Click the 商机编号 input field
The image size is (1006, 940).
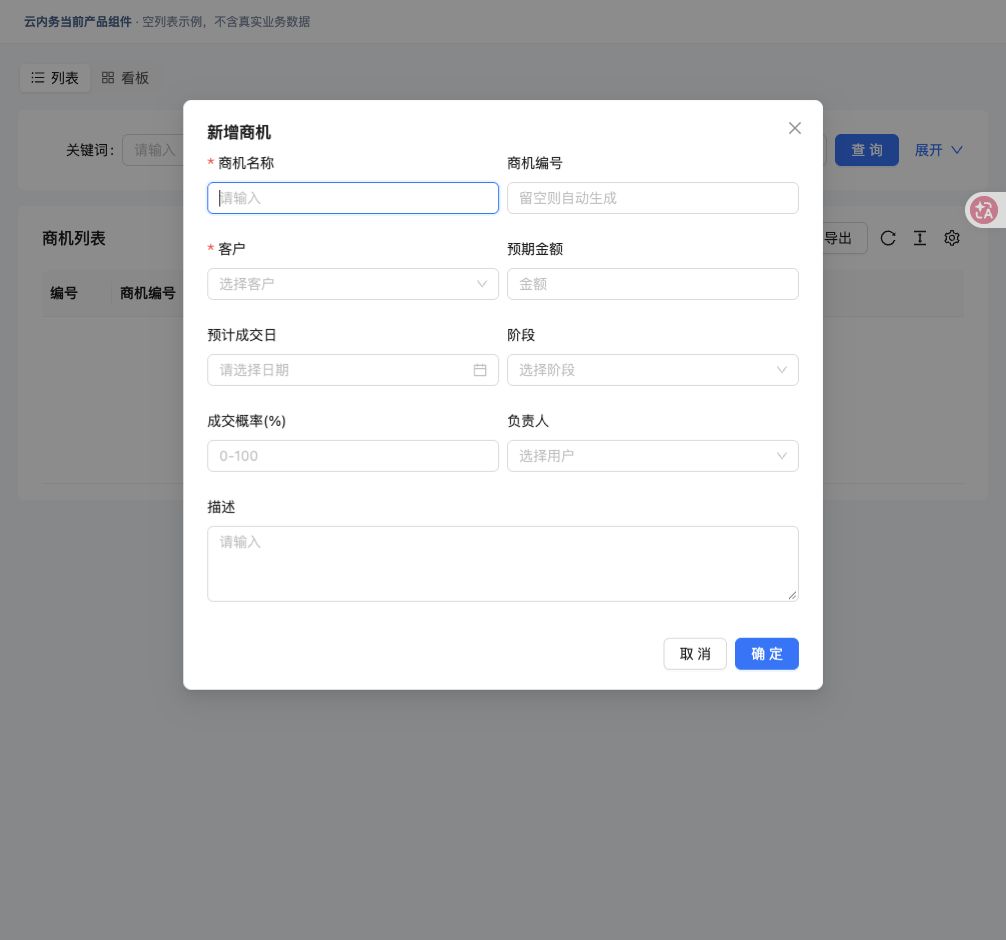652,198
